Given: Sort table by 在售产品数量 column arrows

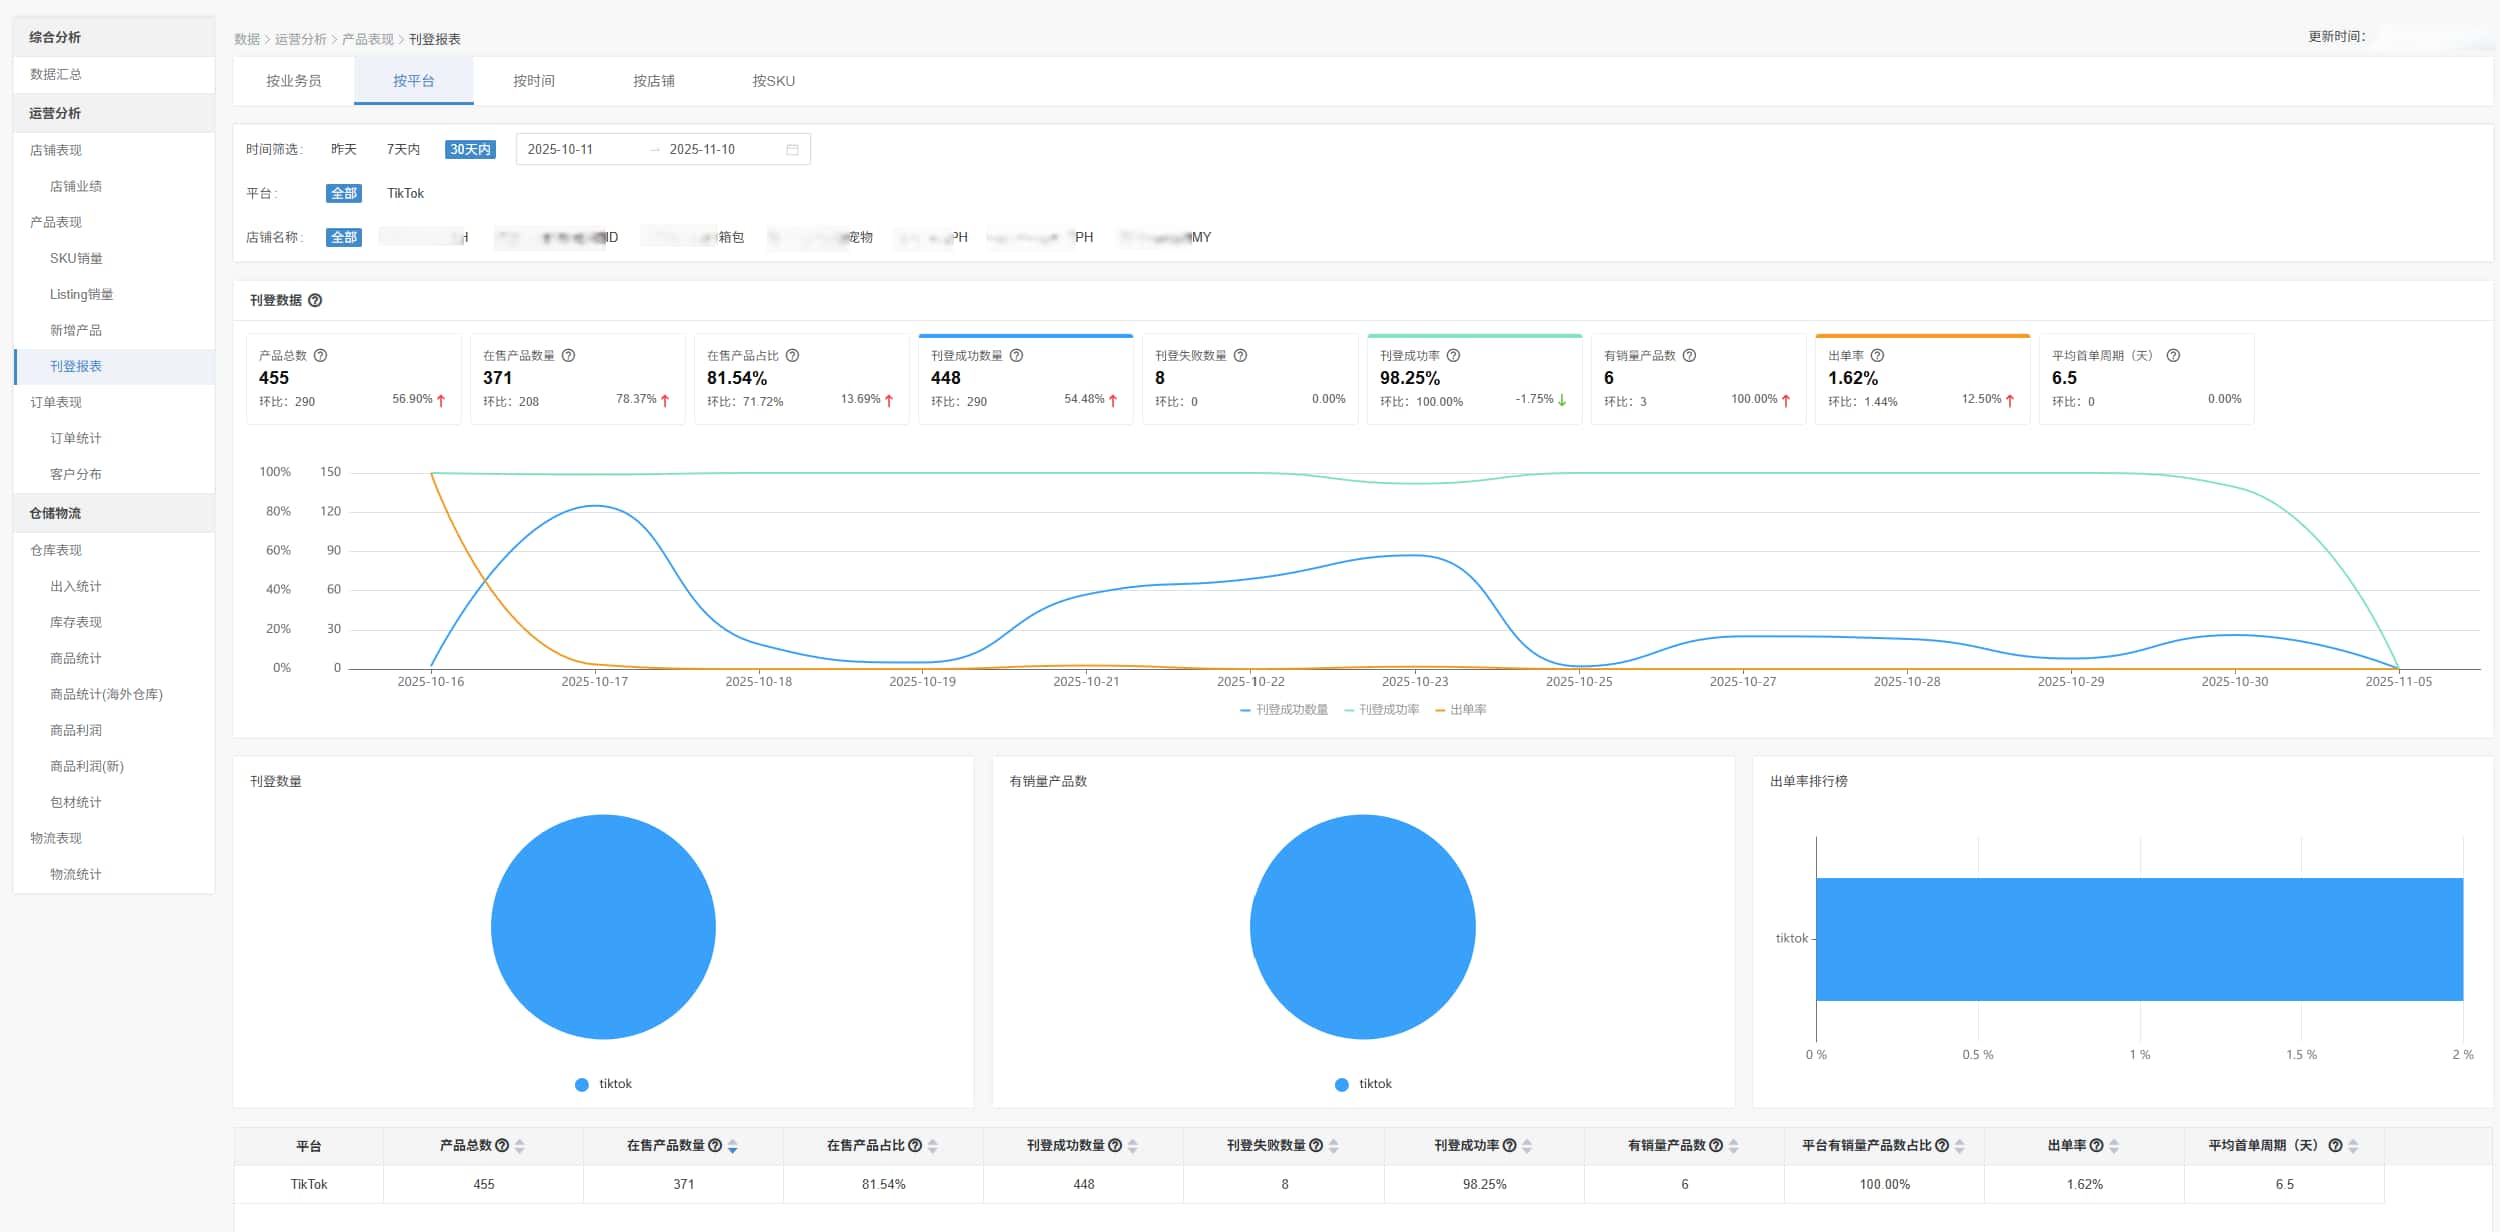Looking at the screenshot, I should point(733,1146).
